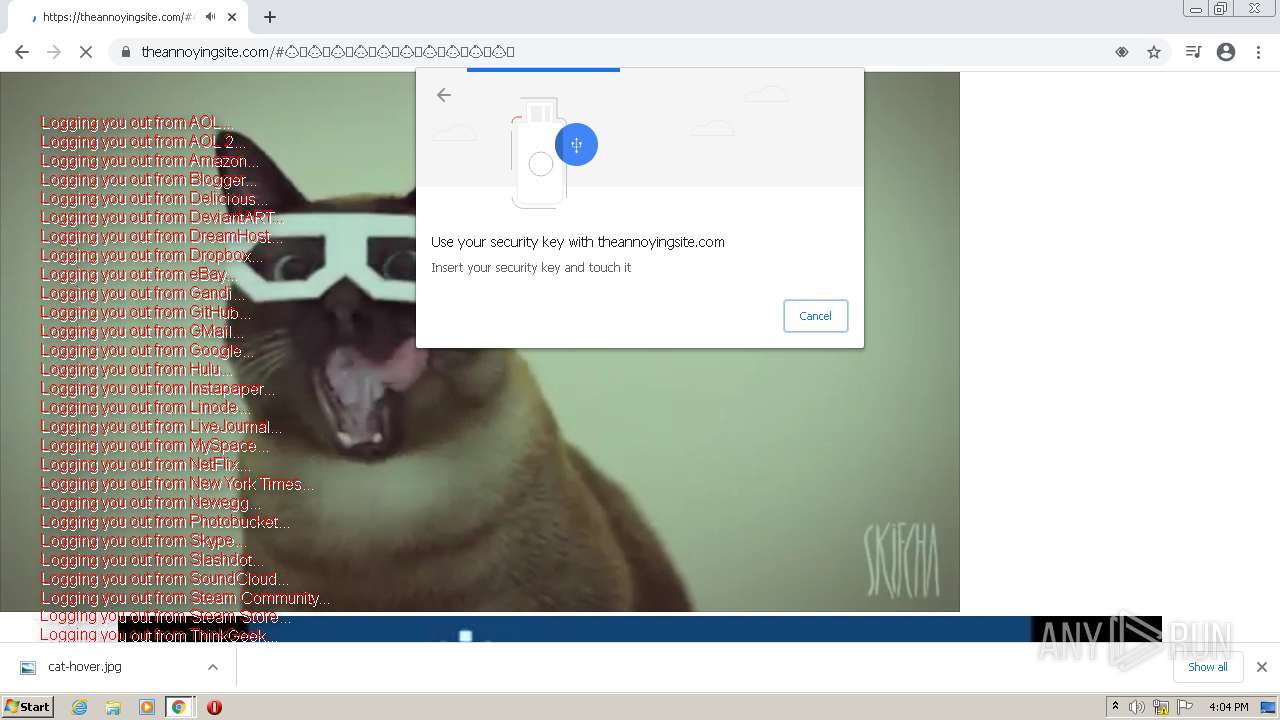
Task: Click the red stop-sign taskbar icon
Action: pos(214,707)
